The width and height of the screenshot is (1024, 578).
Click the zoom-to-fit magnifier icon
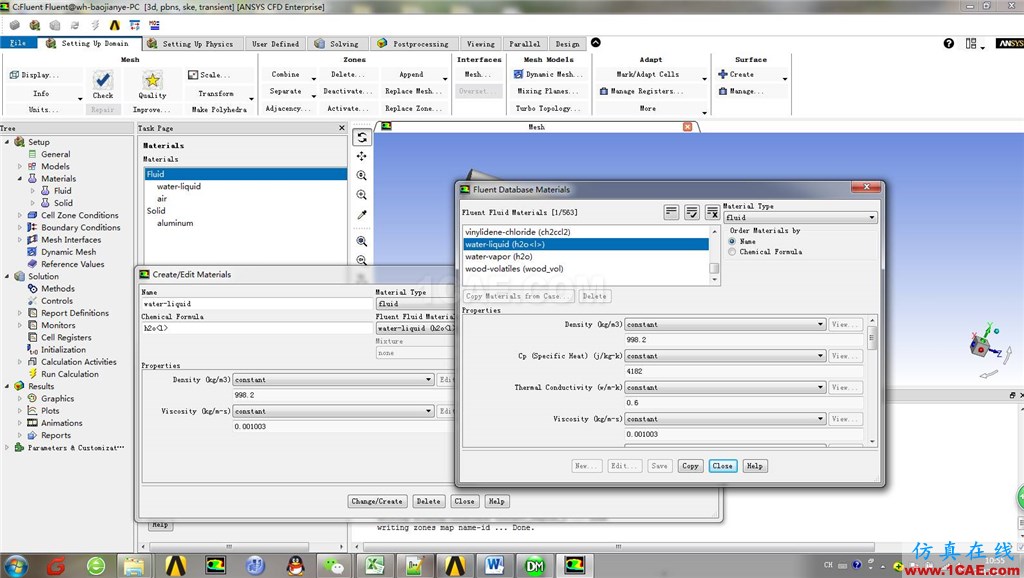[x=362, y=241]
